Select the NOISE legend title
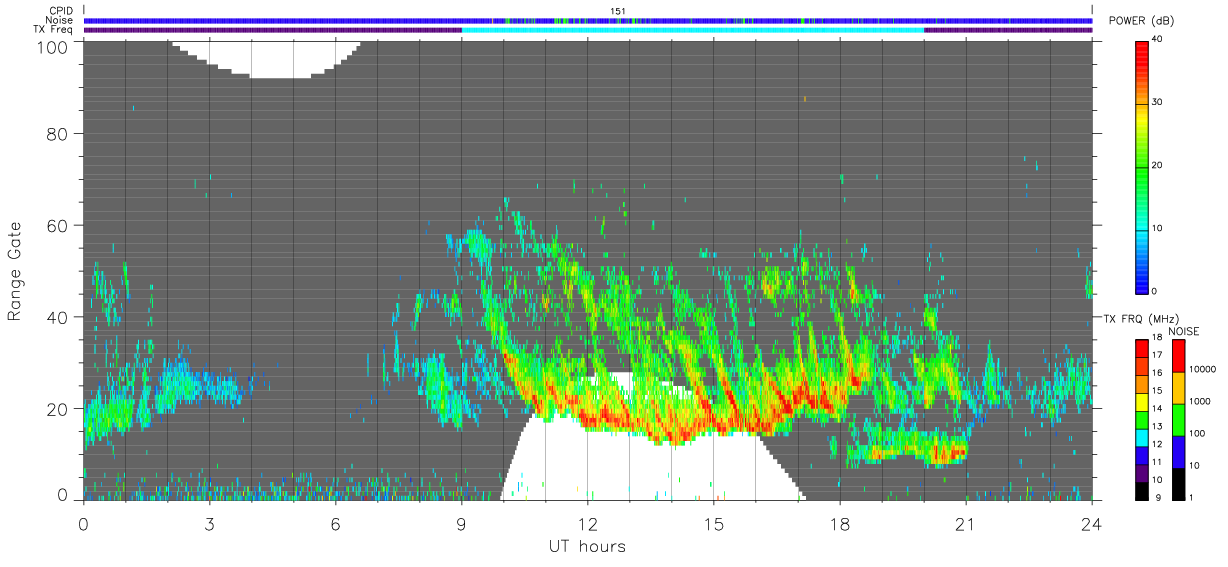Image resolution: width=1228 pixels, height=567 pixels. point(1184,331)
